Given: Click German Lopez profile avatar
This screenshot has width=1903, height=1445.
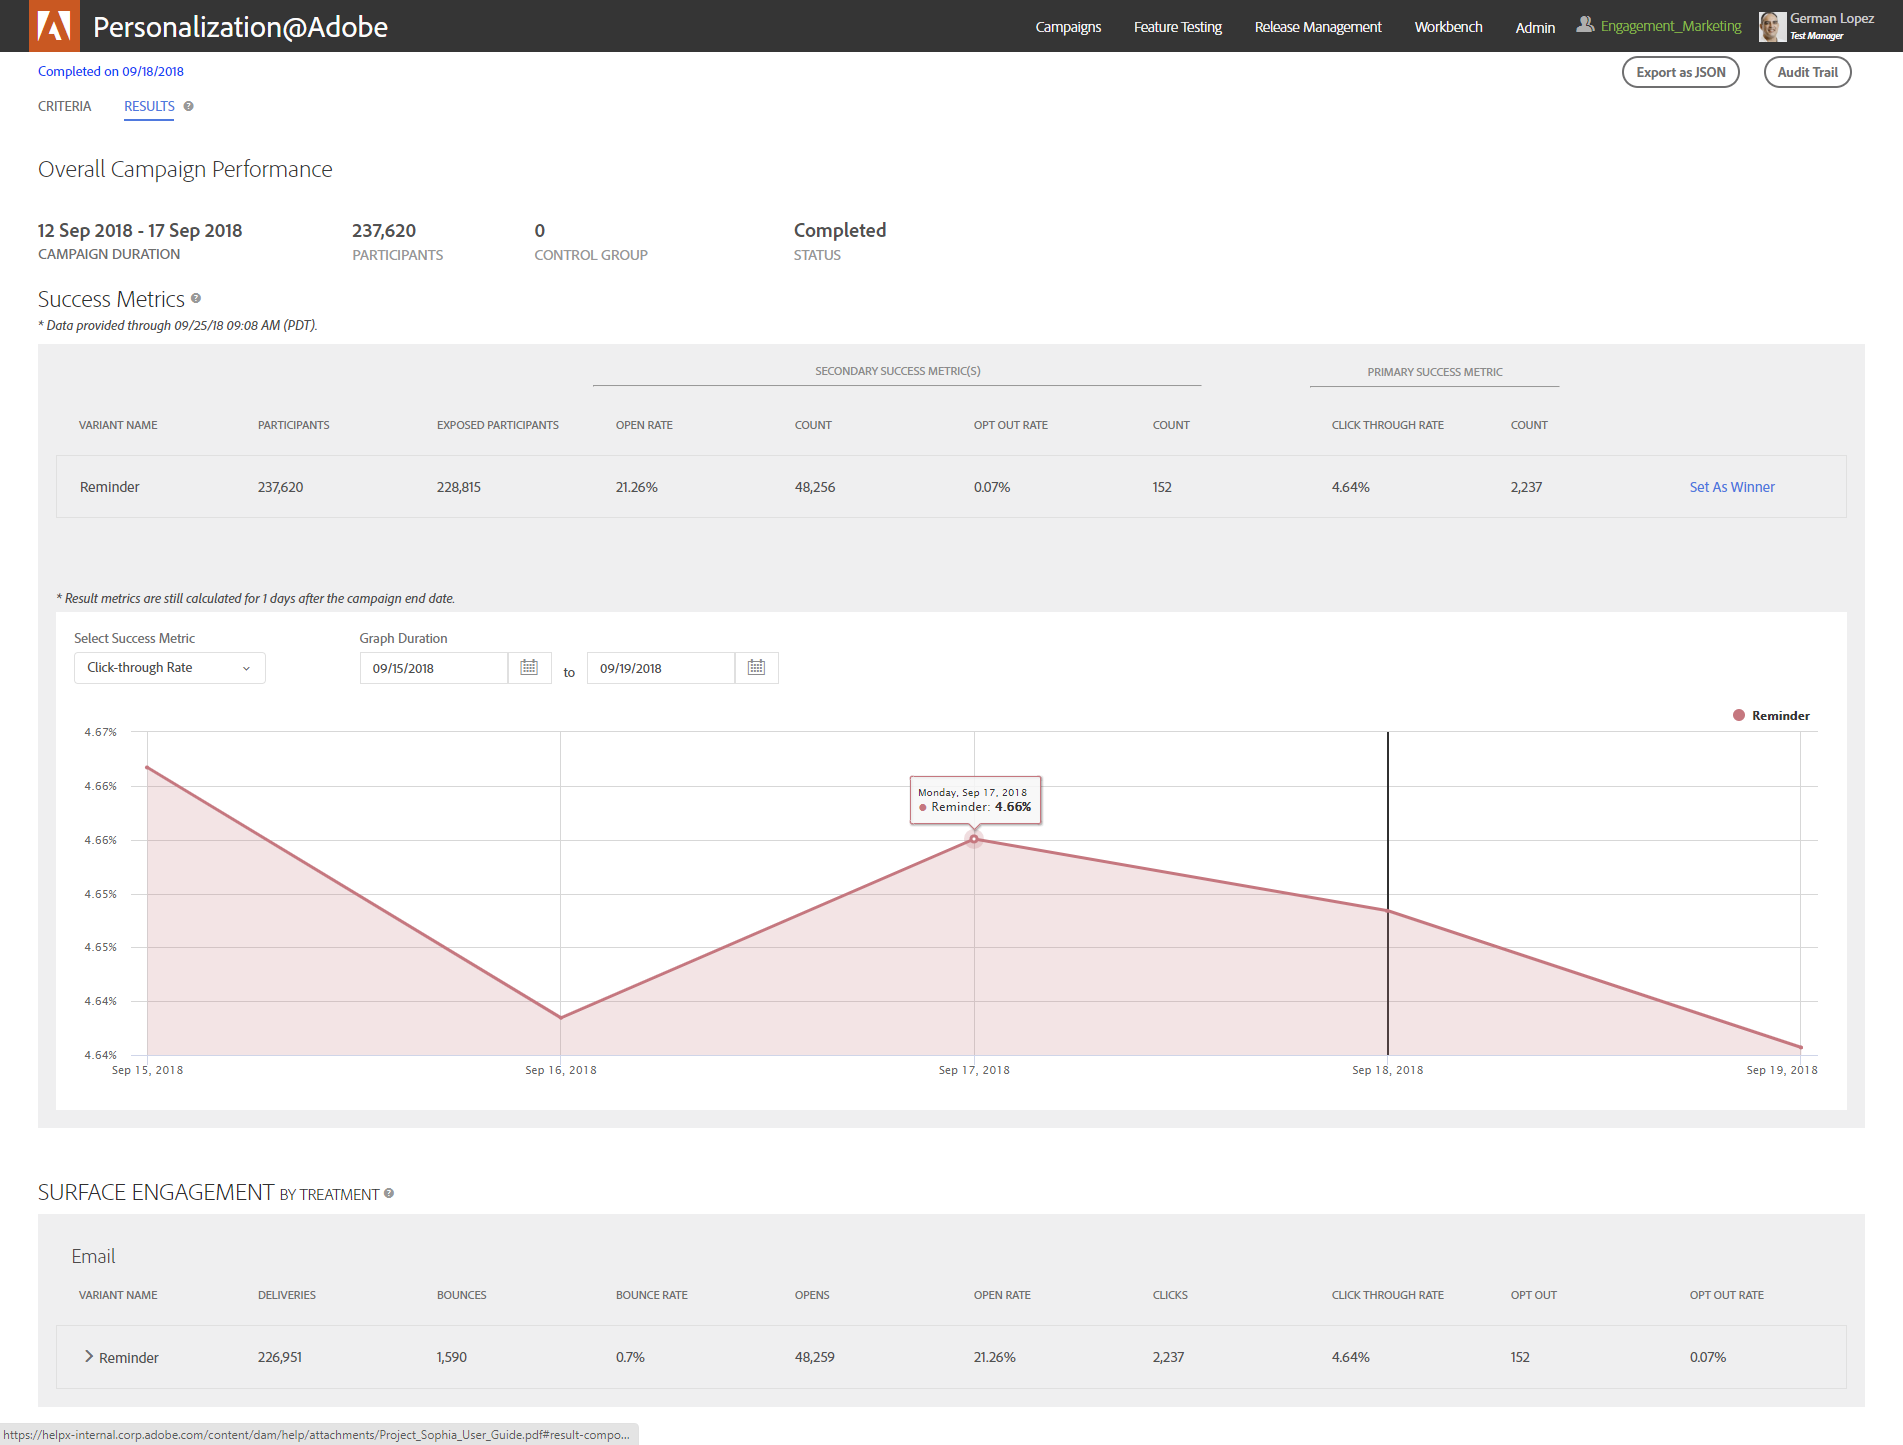Looking at the screenshot, I should [x=1772, y=27].
